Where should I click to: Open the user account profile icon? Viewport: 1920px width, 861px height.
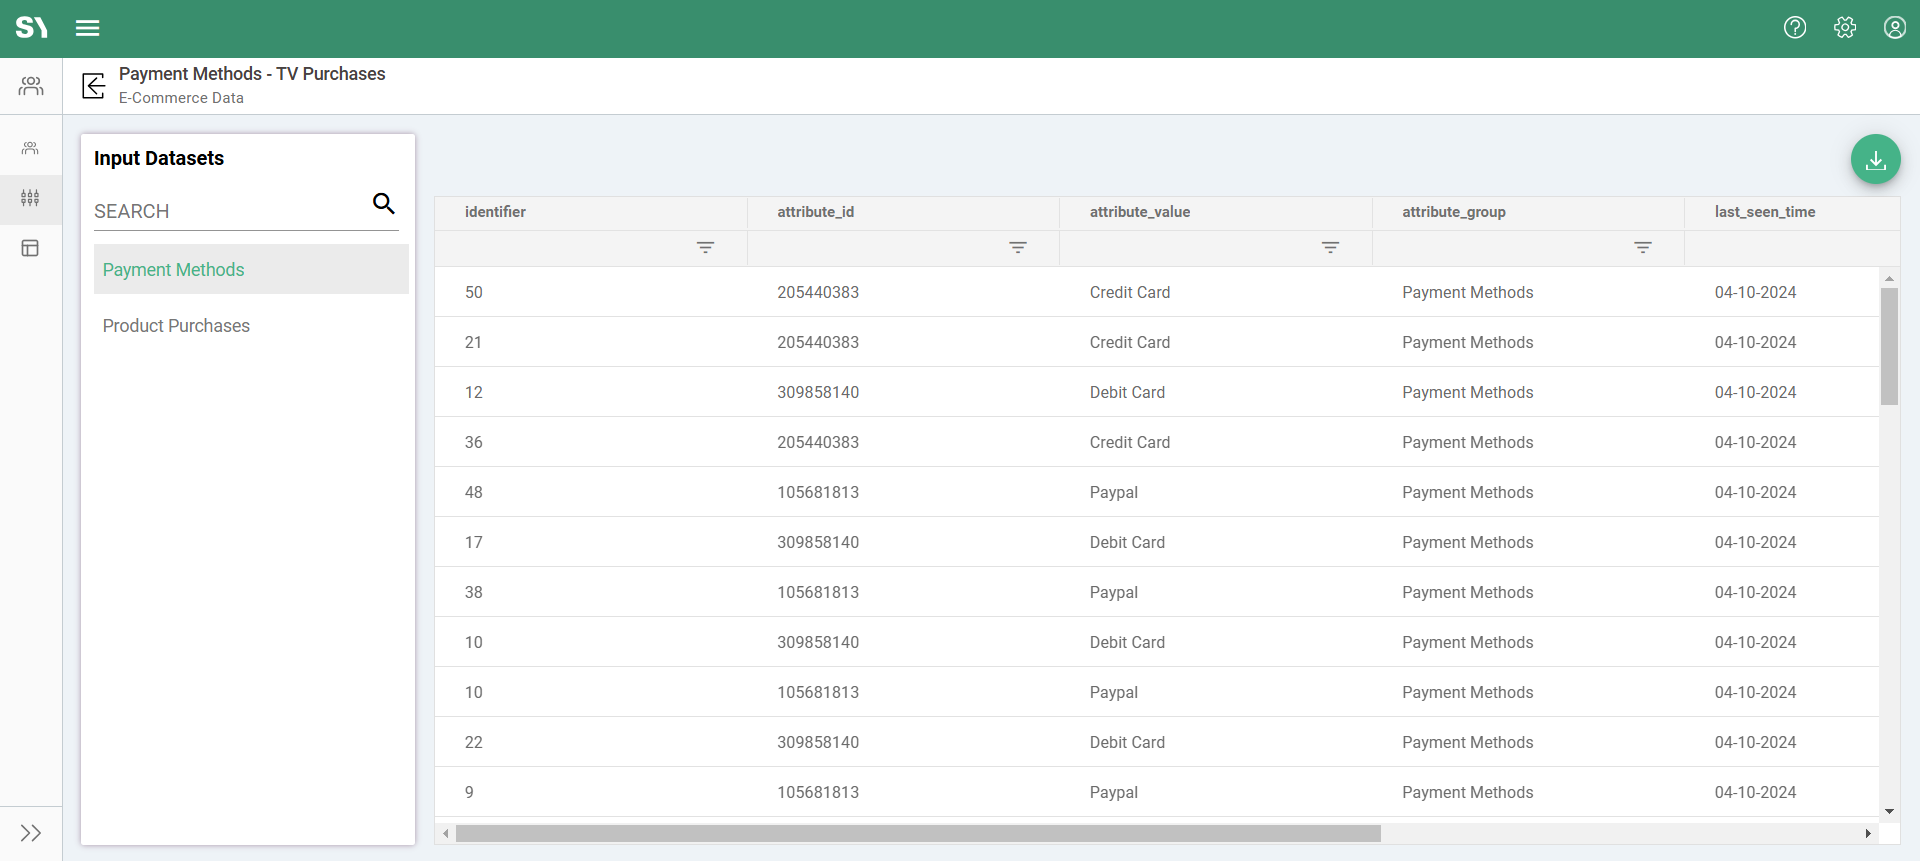click(x=1894, y=28)
